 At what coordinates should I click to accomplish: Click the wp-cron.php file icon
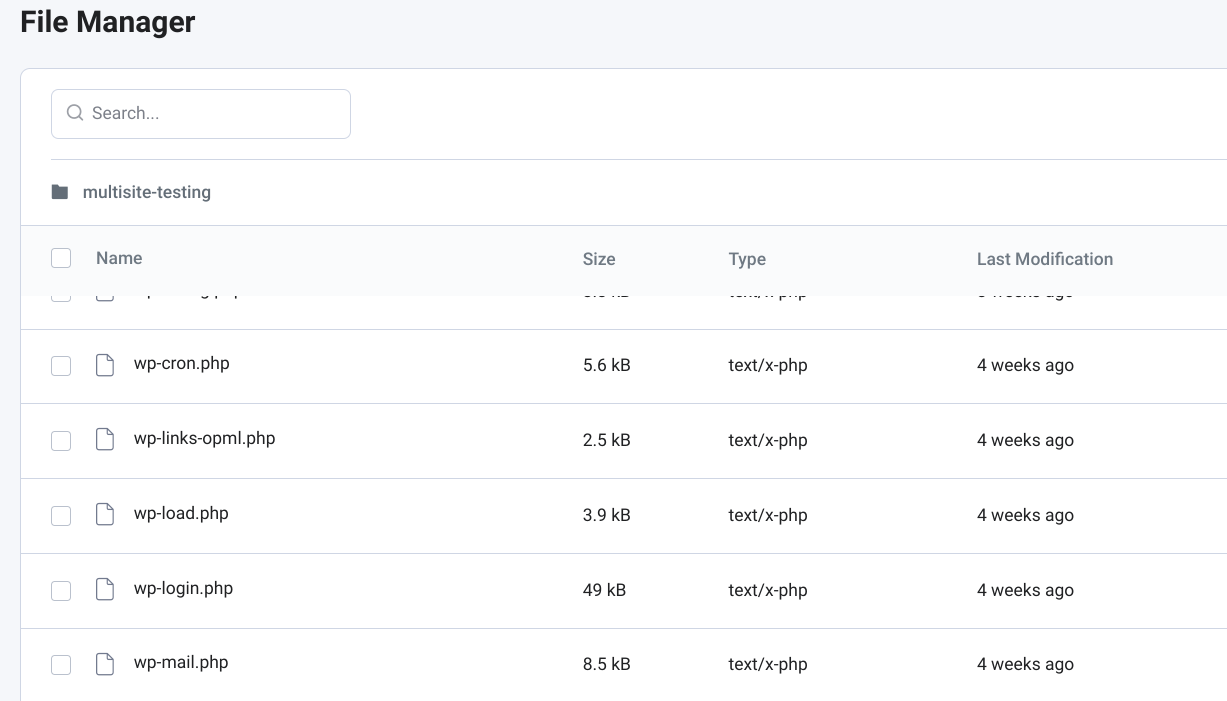105,365
